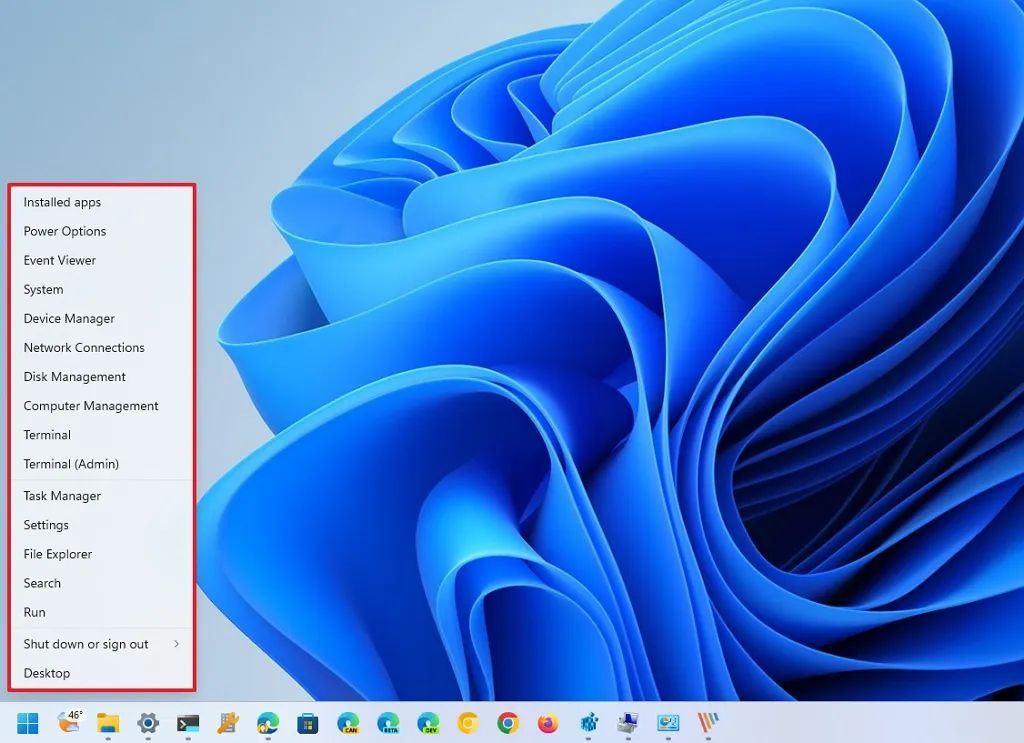Choose Terminal (Admin) in the menu
The height and width of the screenshot is (743, 1024).
tap(71, 464)
